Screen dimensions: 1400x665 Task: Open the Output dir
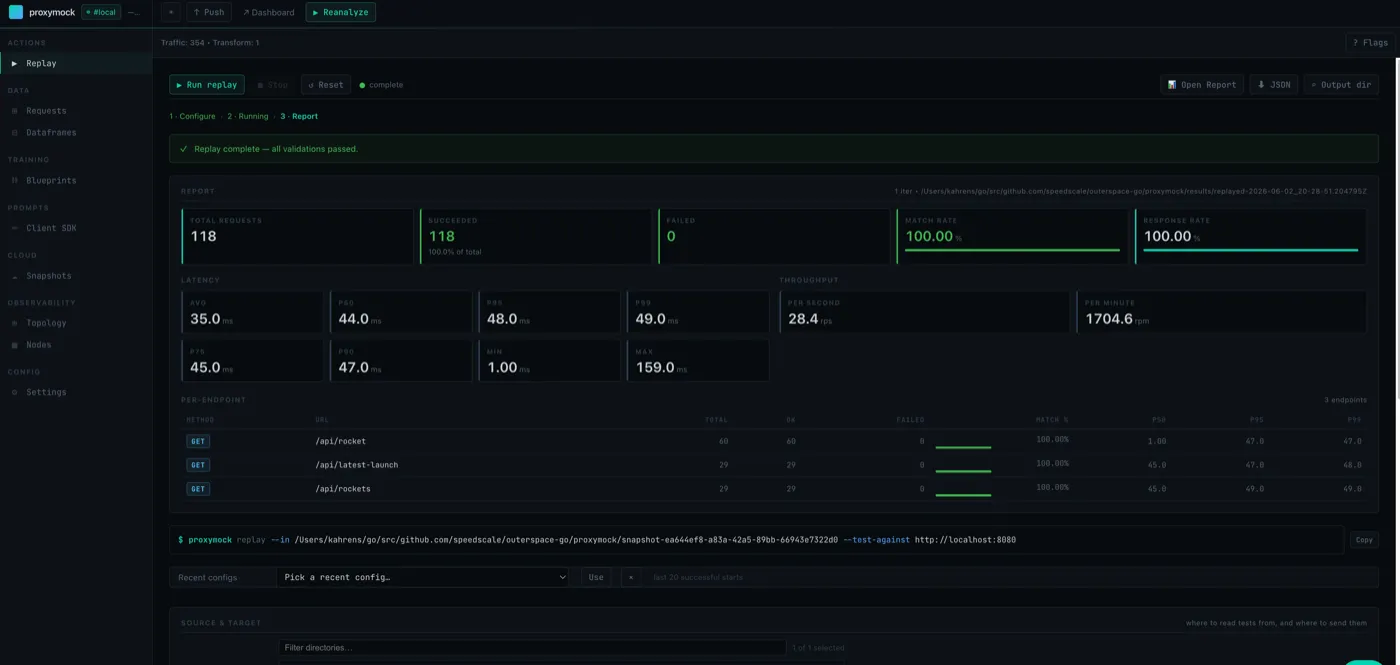(x=1341, y=85)
